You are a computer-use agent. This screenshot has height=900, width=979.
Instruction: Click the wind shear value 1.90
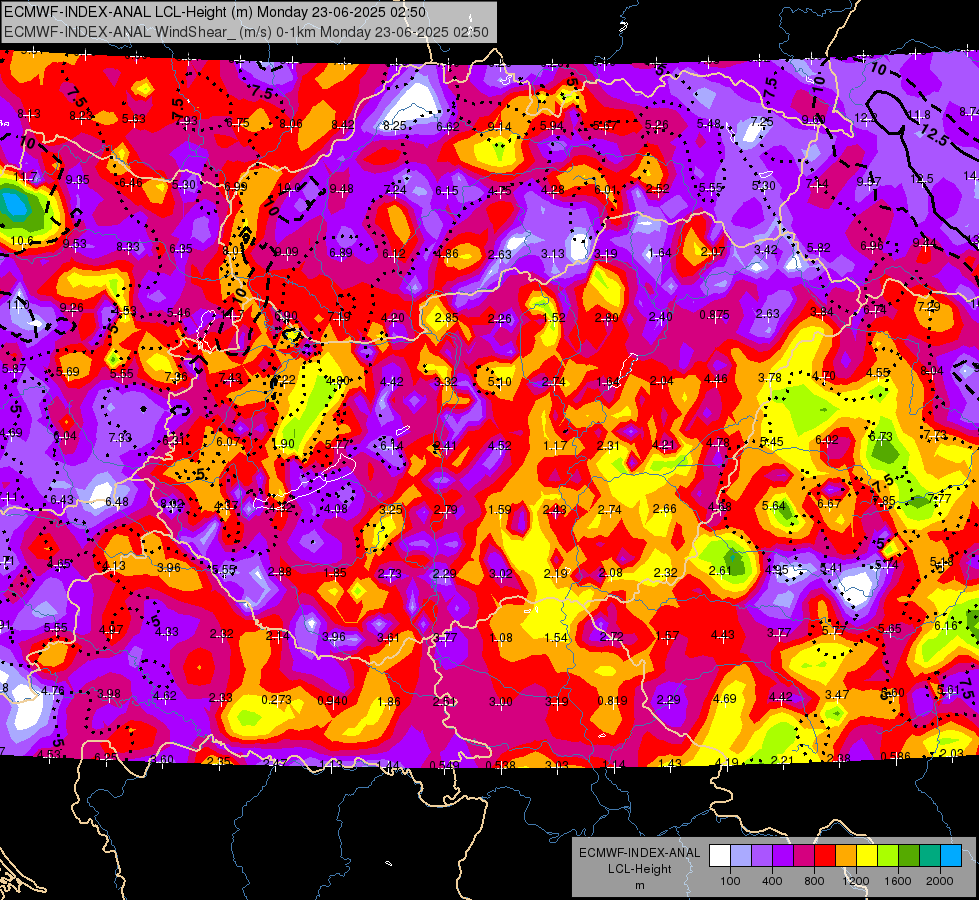[x=283, y=443]
